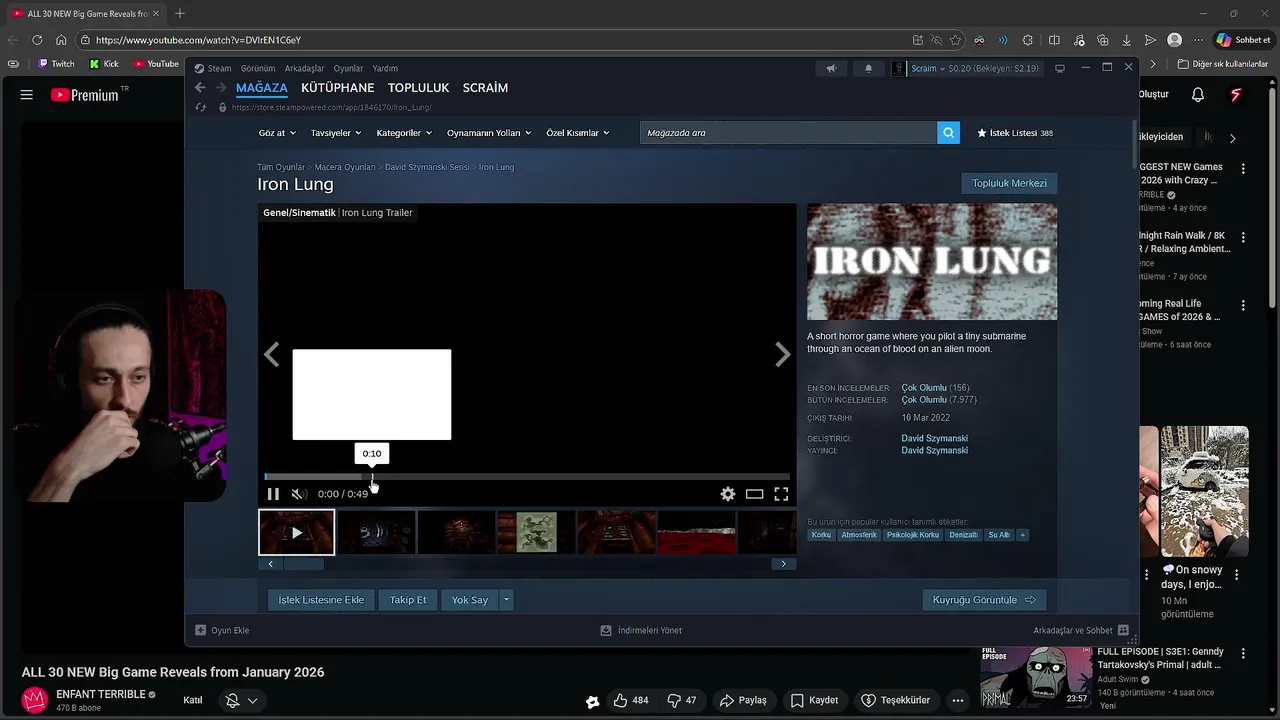Viewport: 1280px width, 720px height.
Task: Enter fullscreen for the trailer
Action: [781, 494]
